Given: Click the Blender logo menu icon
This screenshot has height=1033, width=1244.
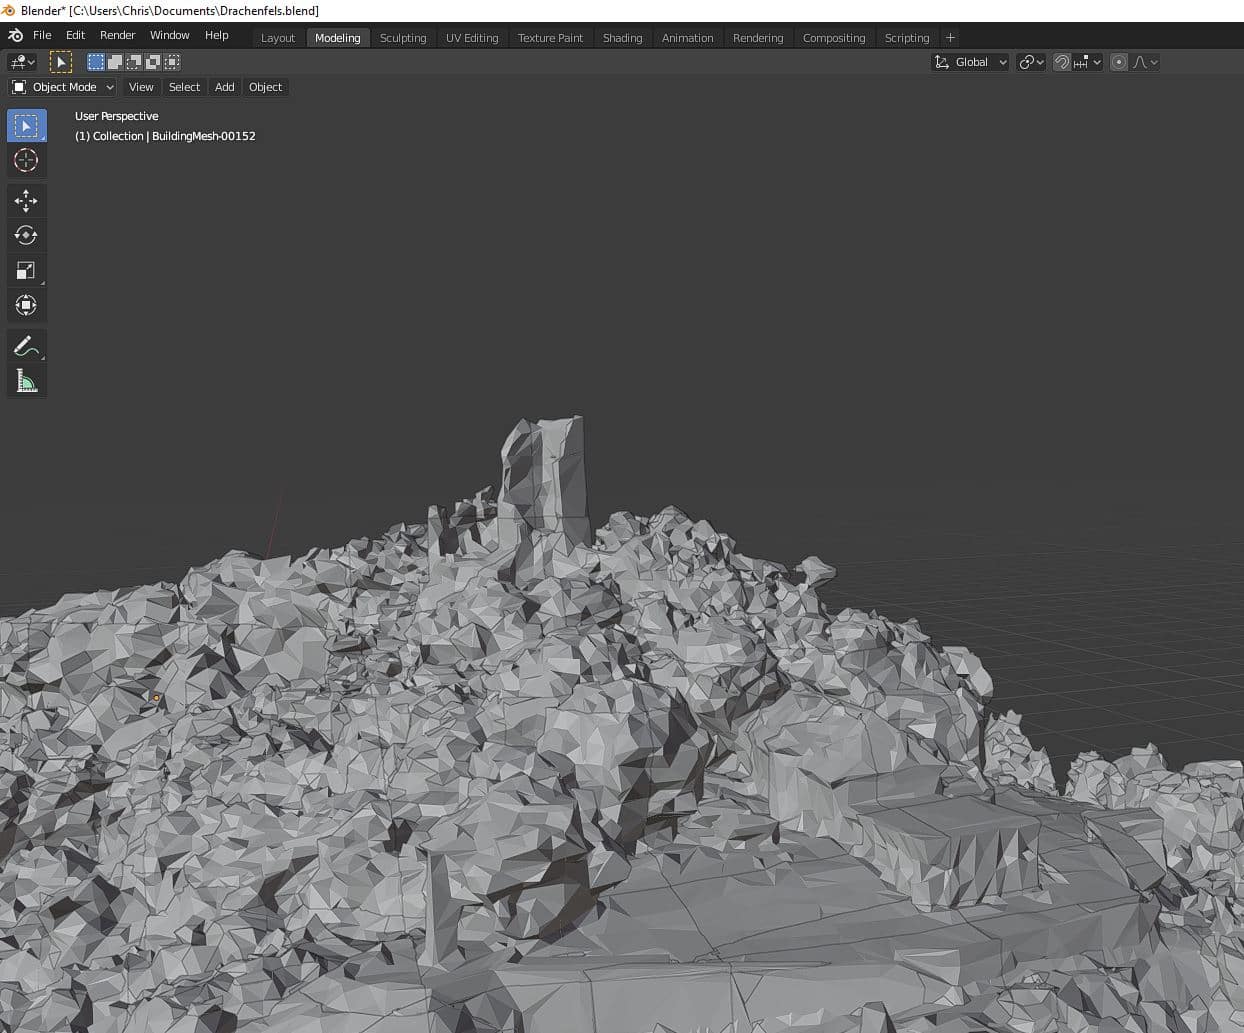Looking at the screenshot, I should point(15,35).
